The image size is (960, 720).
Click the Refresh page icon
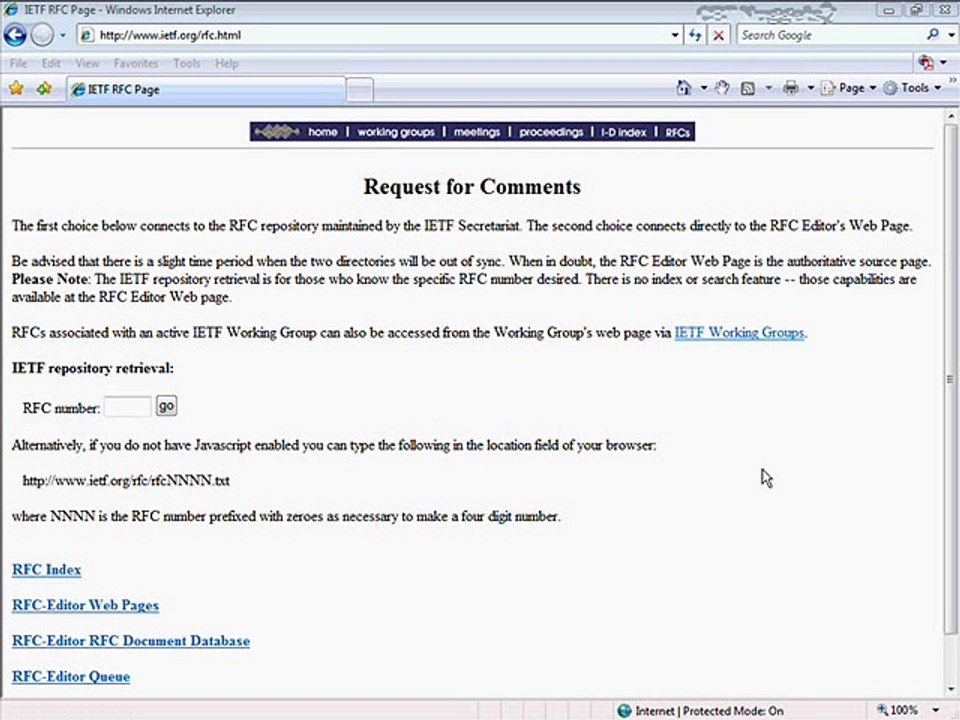click(695, 35)
